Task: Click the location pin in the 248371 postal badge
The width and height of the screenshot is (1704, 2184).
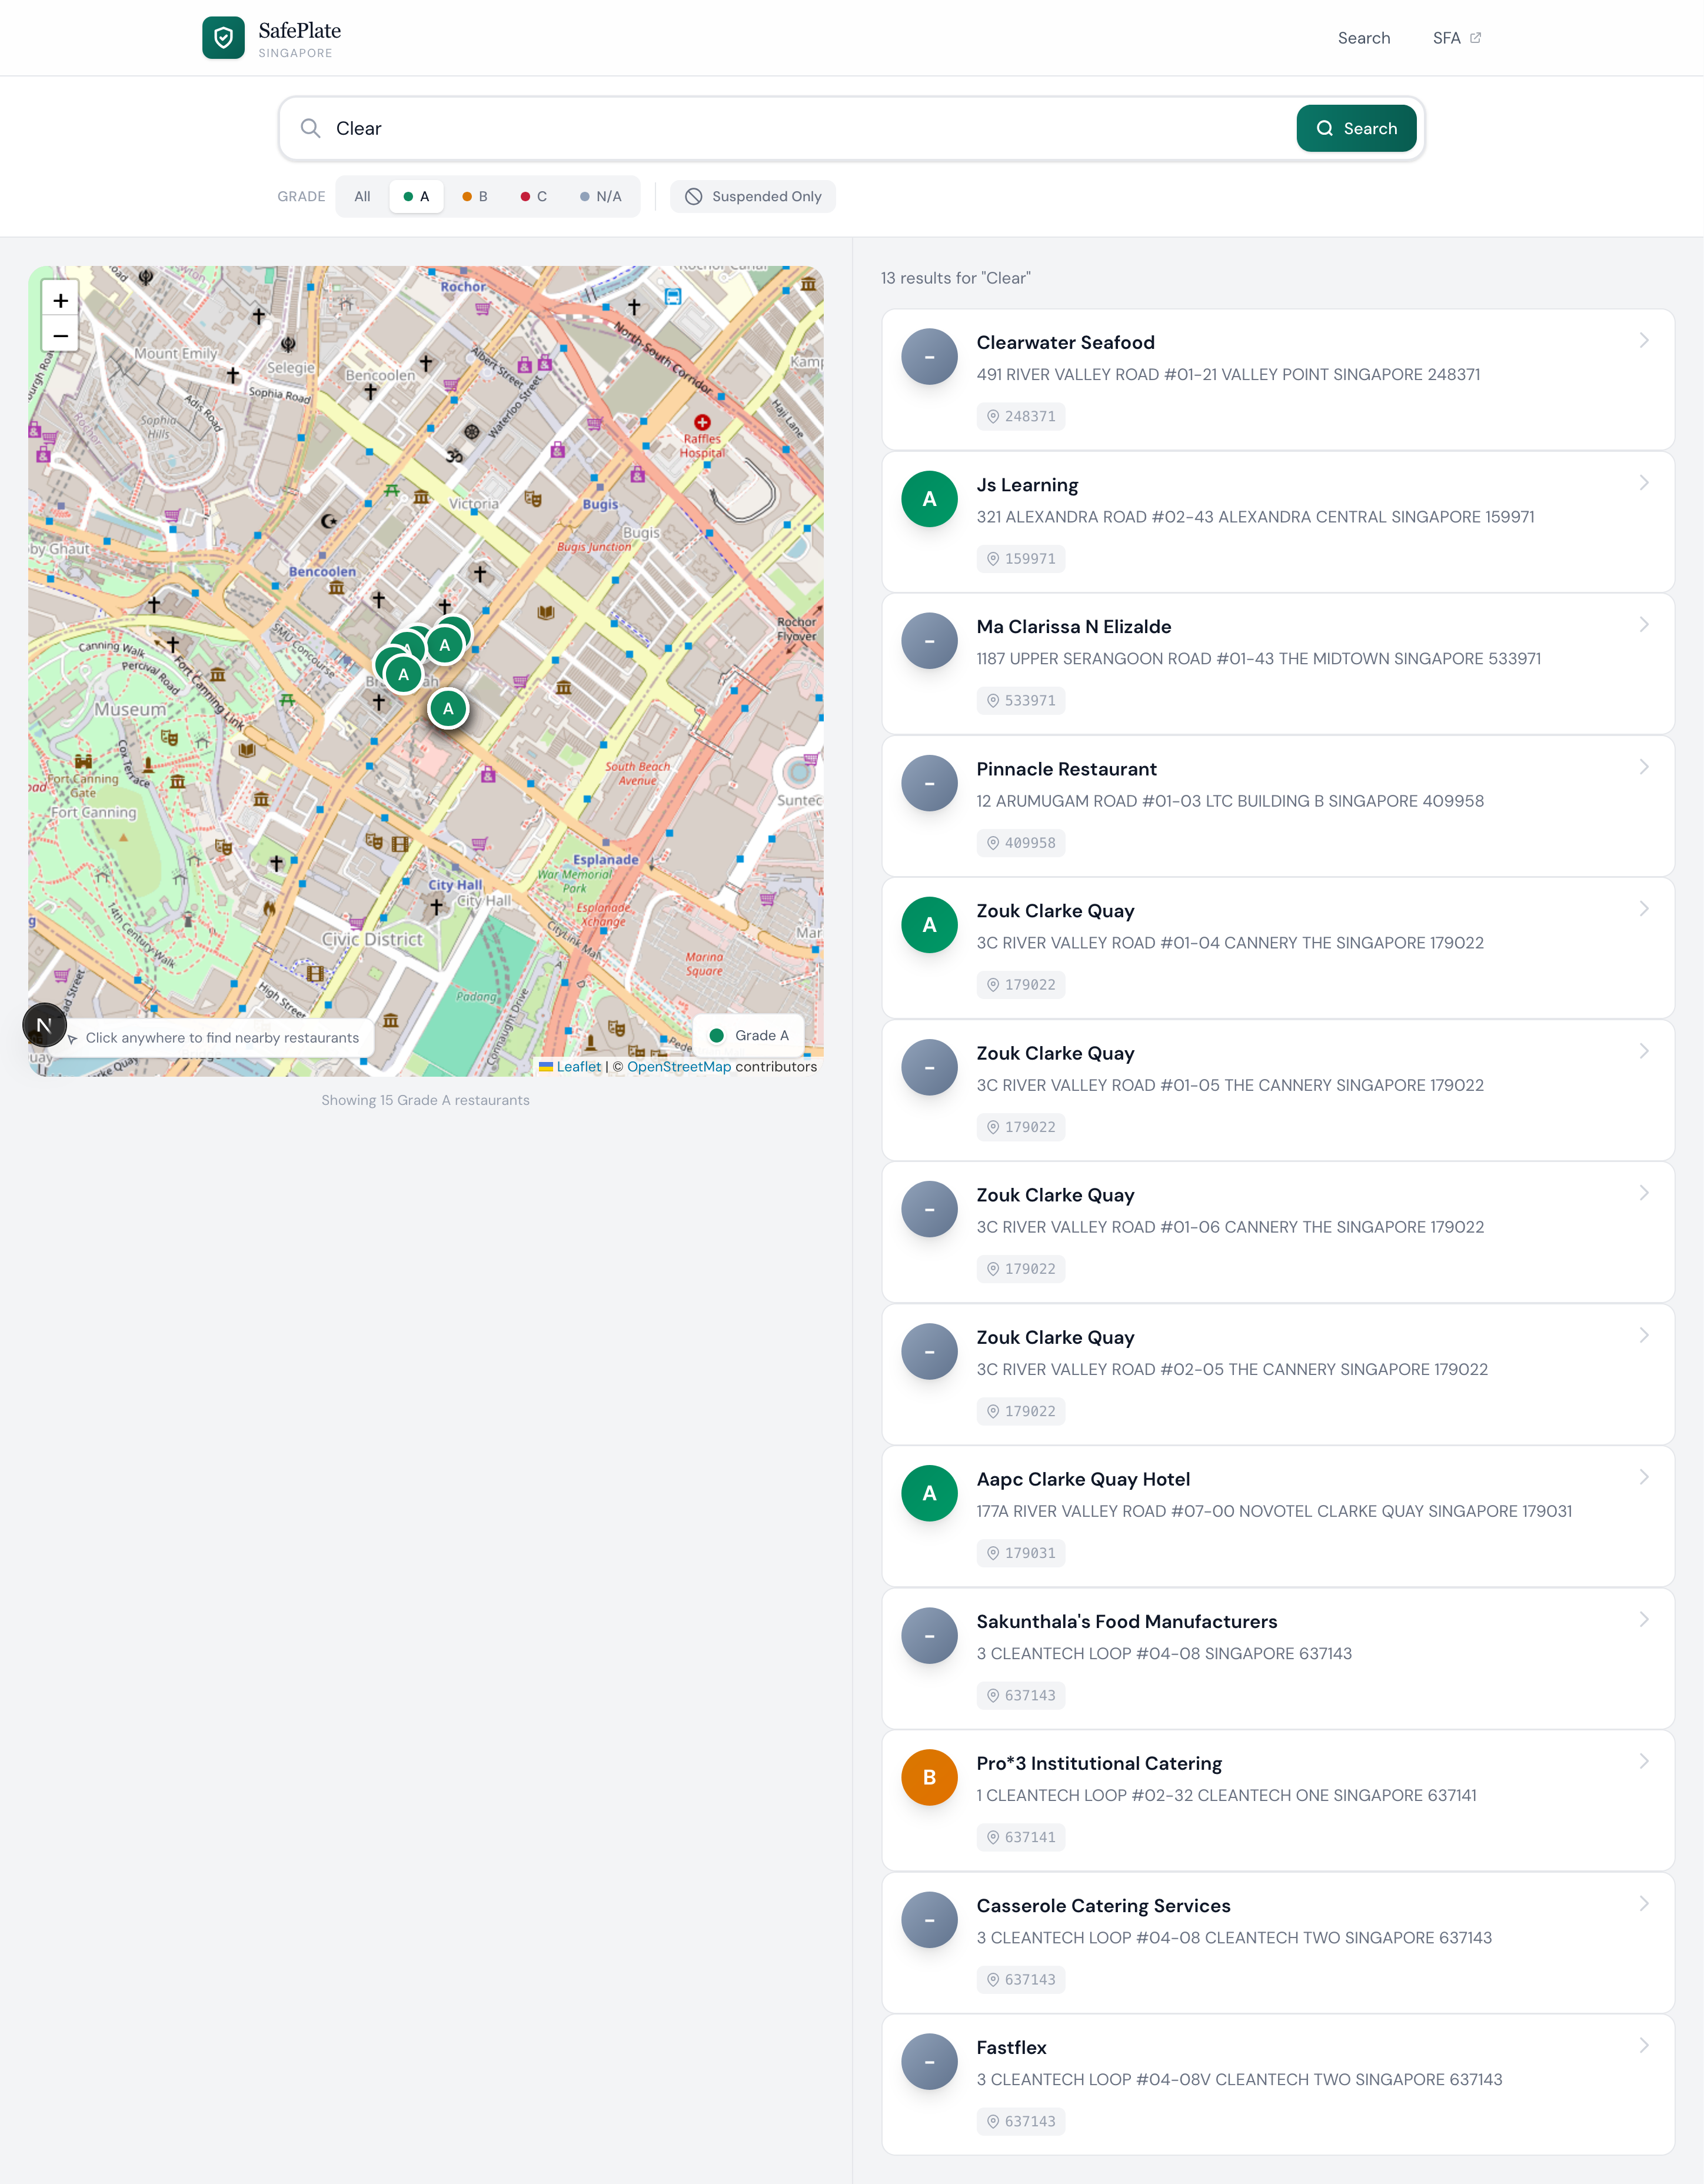Action: (x=993, y=417)
